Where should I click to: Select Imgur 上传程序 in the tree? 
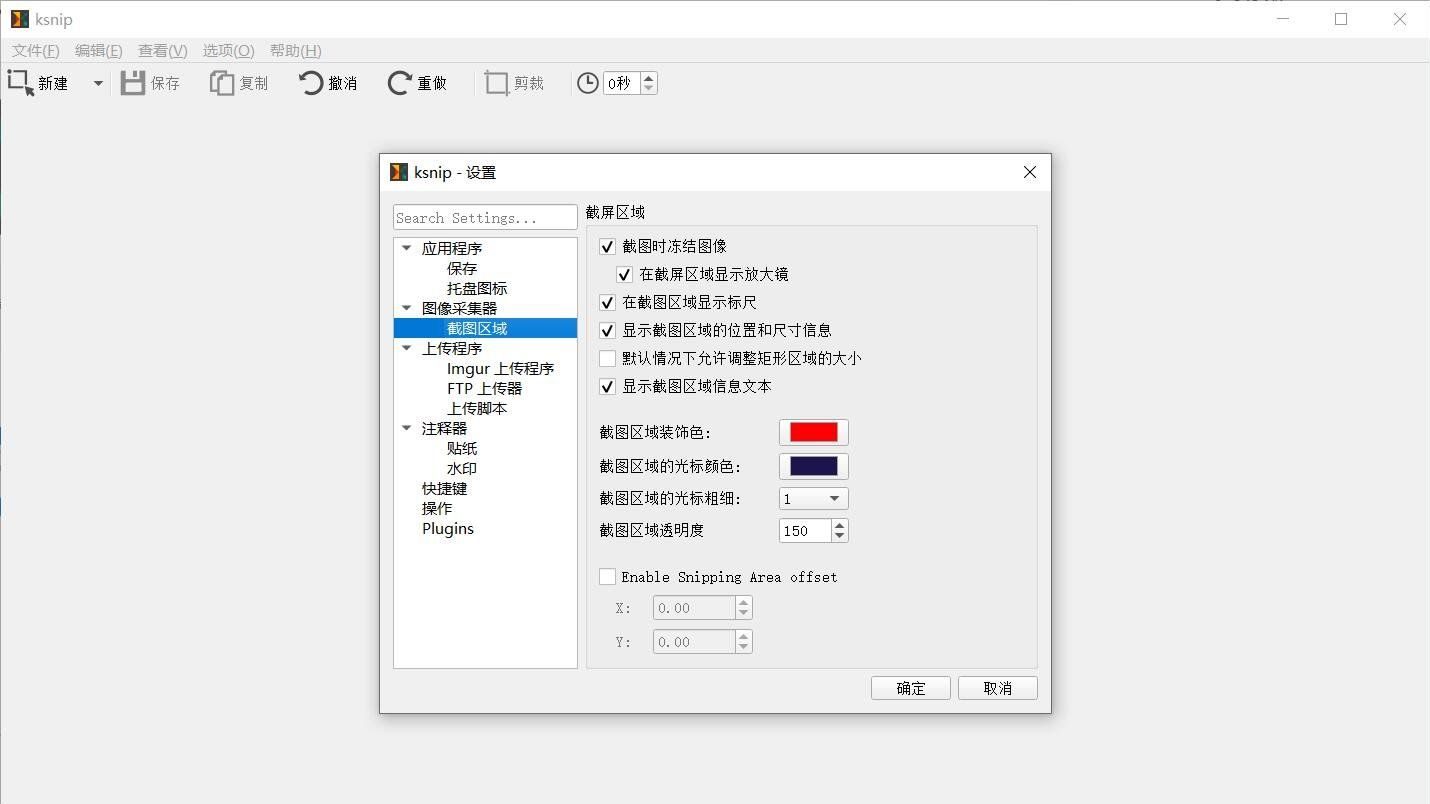click(500, 368)
